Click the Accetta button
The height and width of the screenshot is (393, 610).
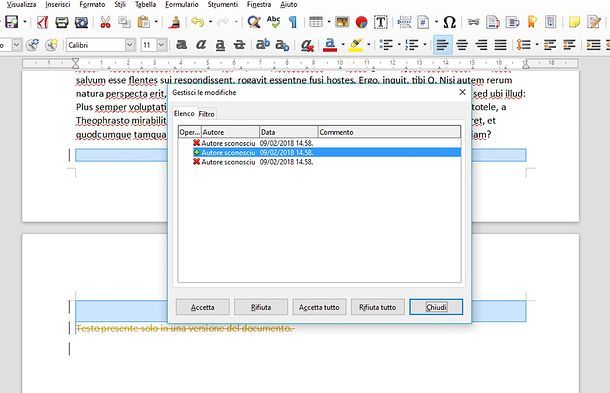pos(202,307)
